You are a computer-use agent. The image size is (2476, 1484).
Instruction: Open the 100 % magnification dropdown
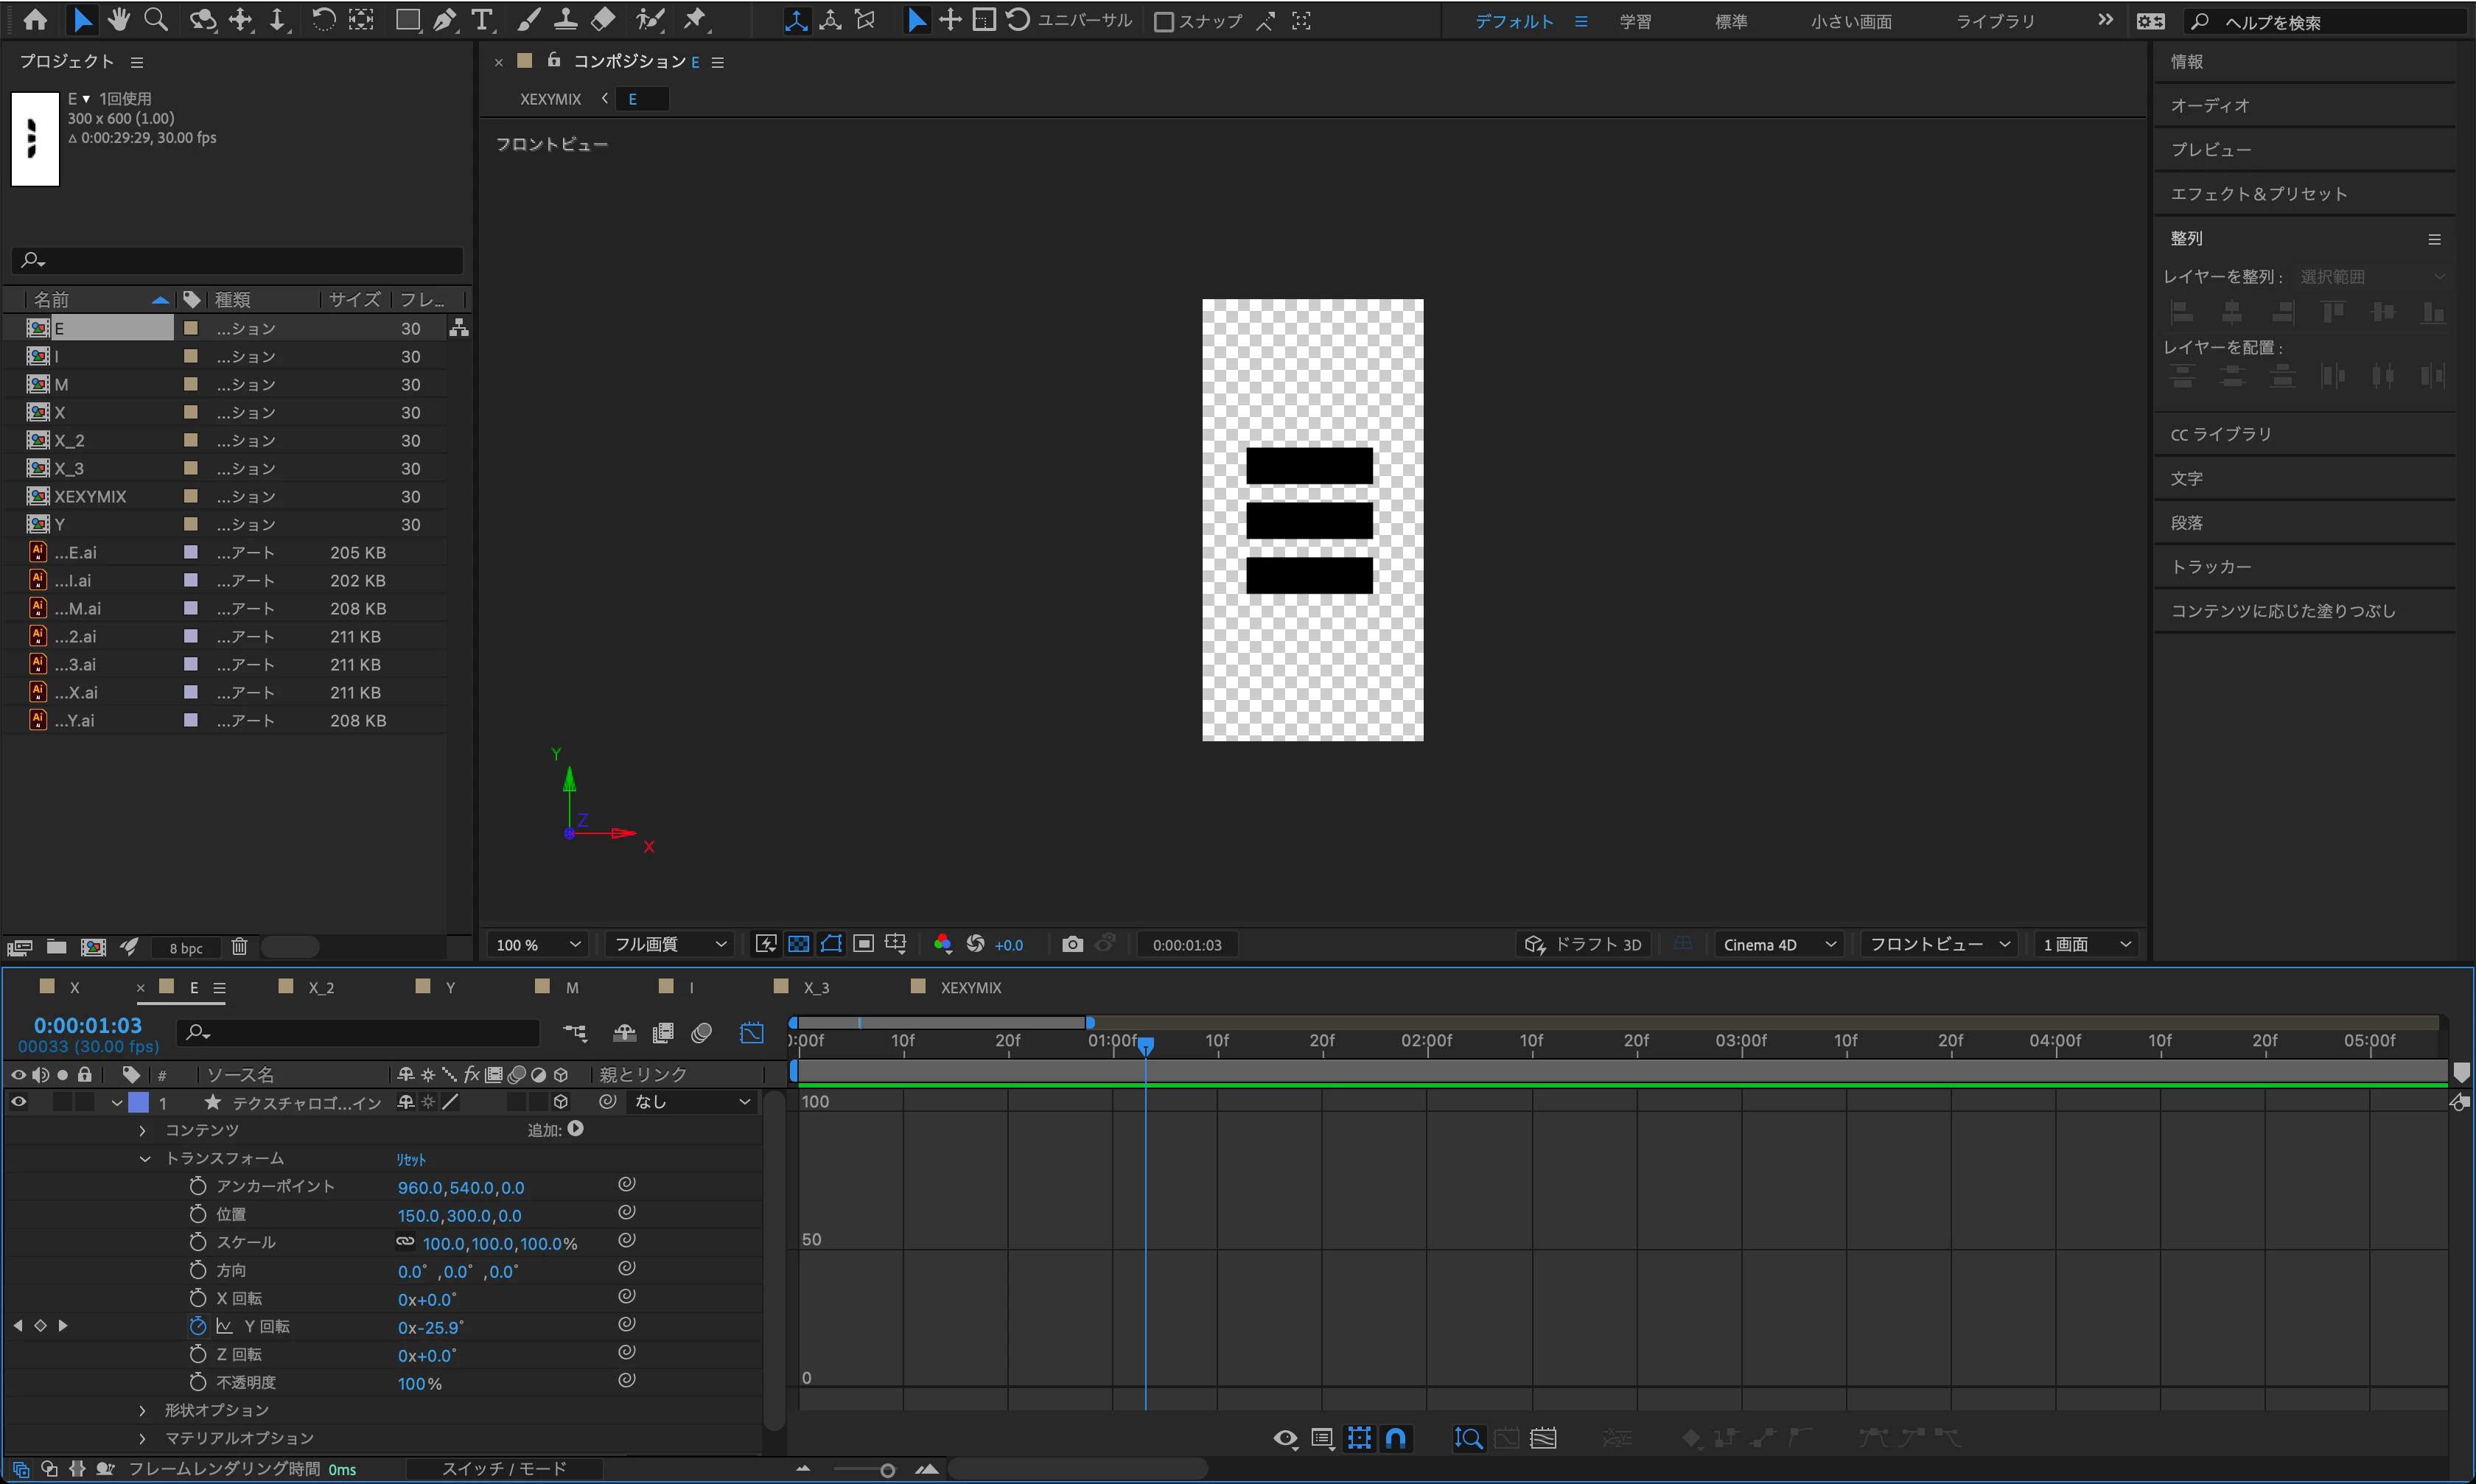pyautogui.click(x=538, y=944)
